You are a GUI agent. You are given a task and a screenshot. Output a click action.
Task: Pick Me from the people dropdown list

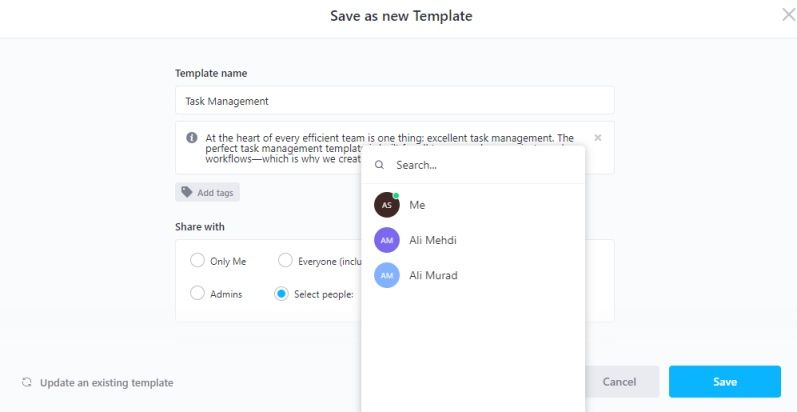417,205
